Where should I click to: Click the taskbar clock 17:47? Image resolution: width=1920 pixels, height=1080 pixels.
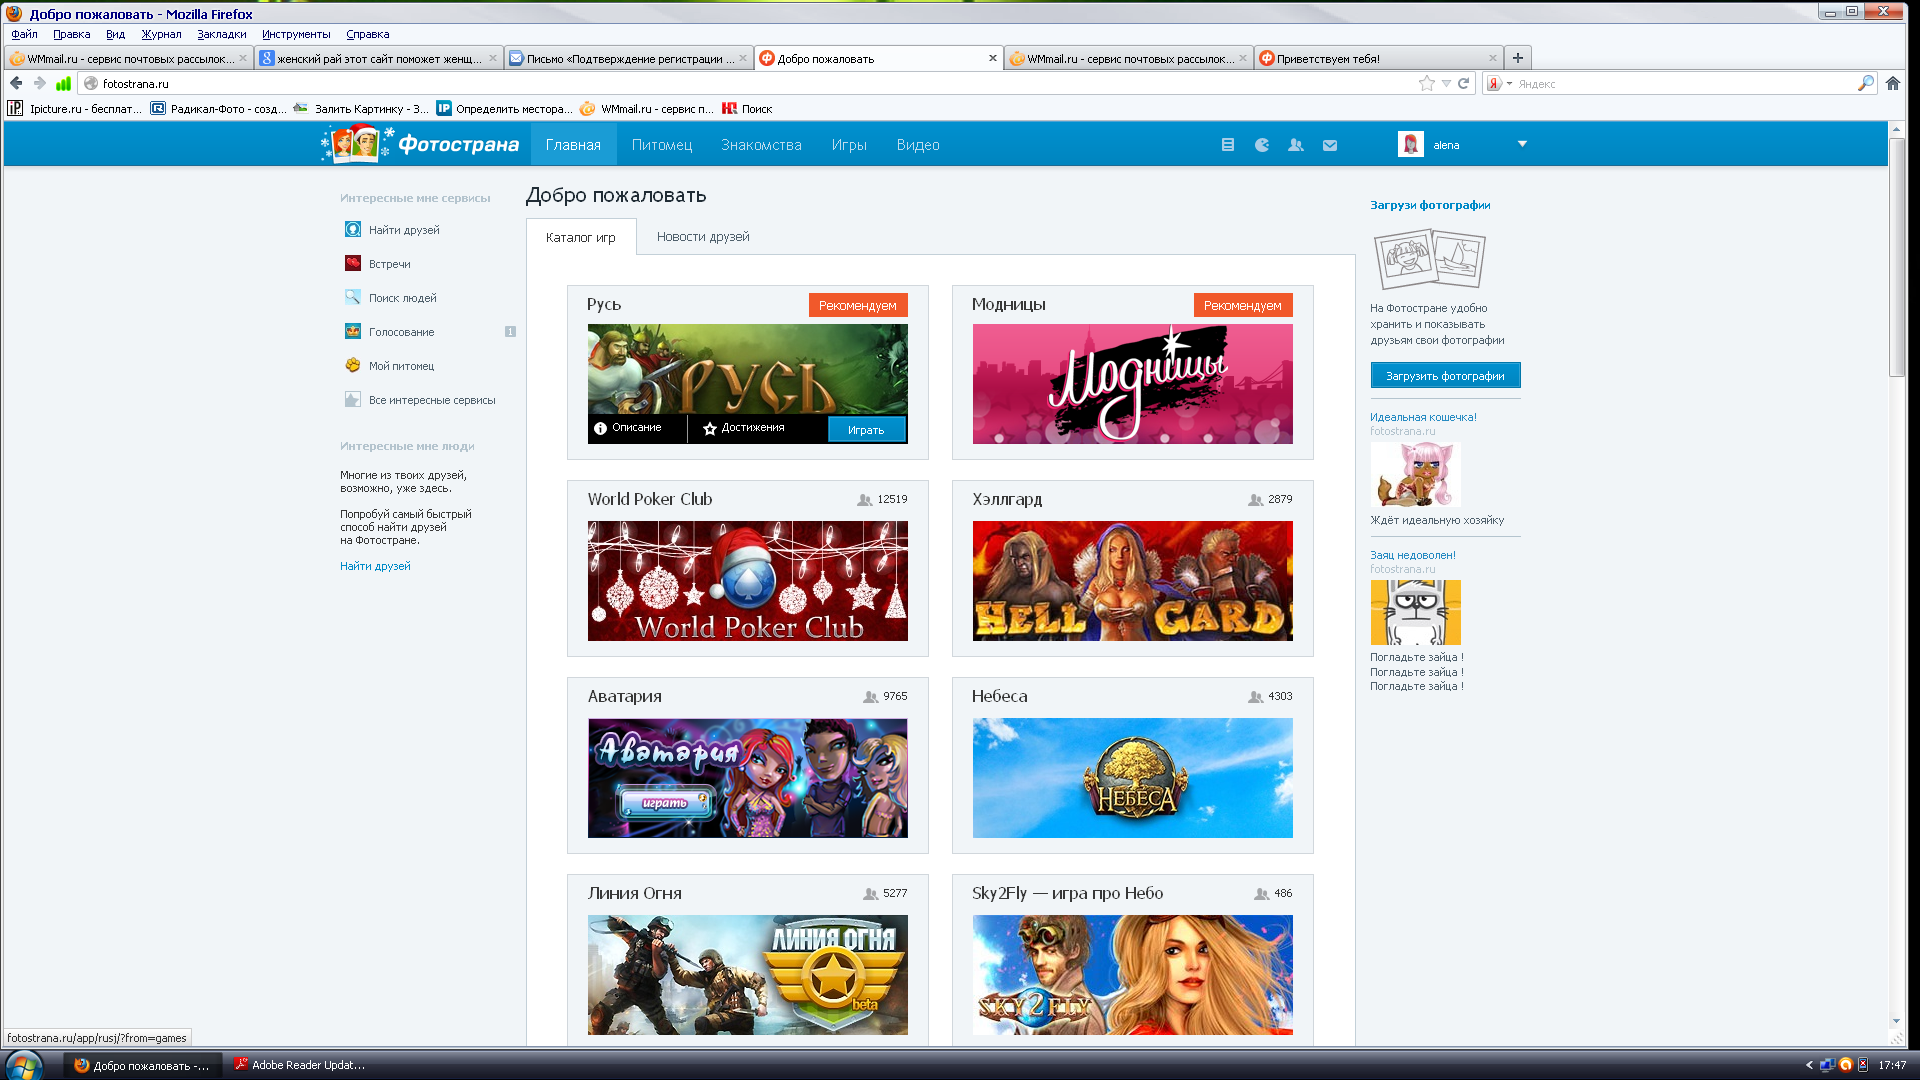[x=1892, y=1065]
